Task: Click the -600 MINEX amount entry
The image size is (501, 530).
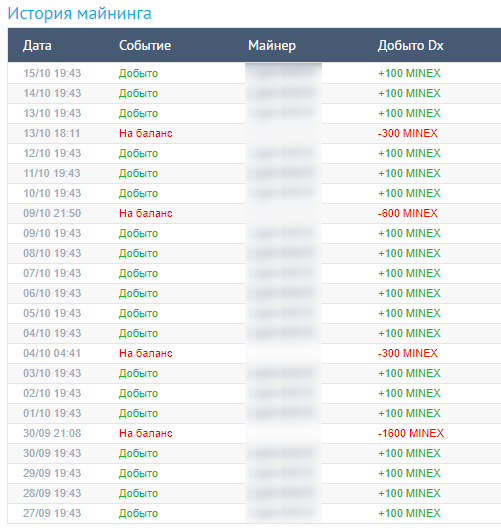Action: [408, 213]
